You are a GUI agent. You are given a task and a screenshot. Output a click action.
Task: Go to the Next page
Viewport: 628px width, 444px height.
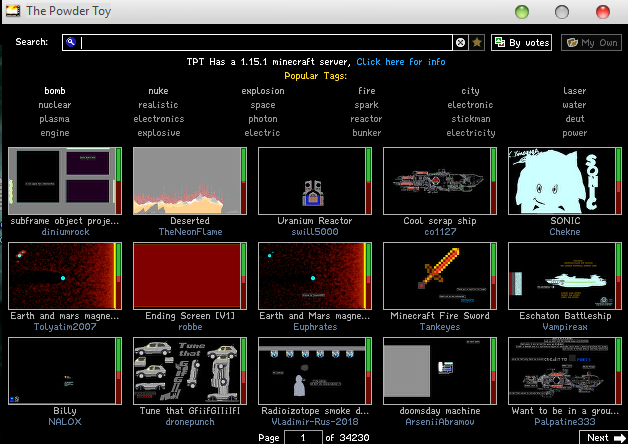604,438
